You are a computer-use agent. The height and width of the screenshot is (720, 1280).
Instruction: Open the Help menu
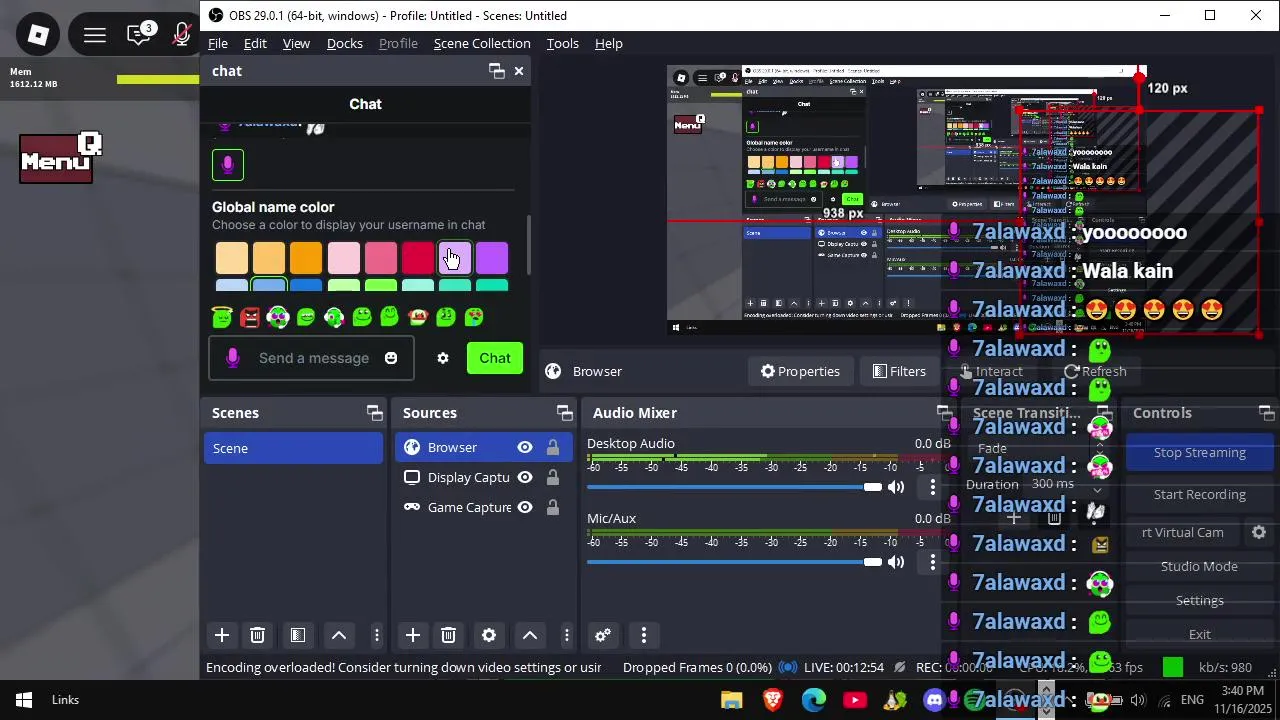click(609, 43)
